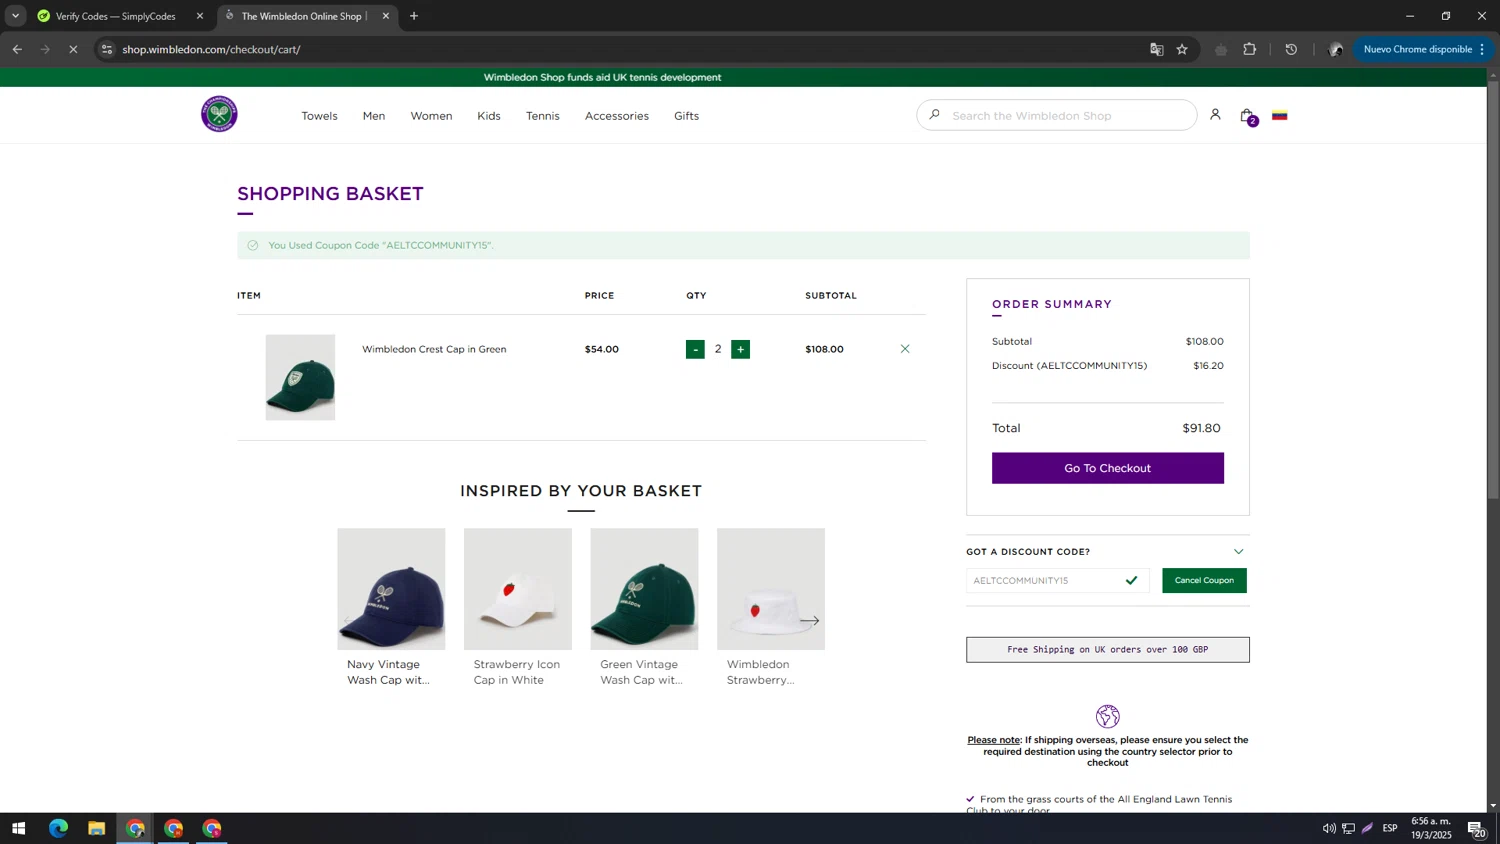Open the volume control in system tray
1500x844 pixels.
tap(1329, 828)
